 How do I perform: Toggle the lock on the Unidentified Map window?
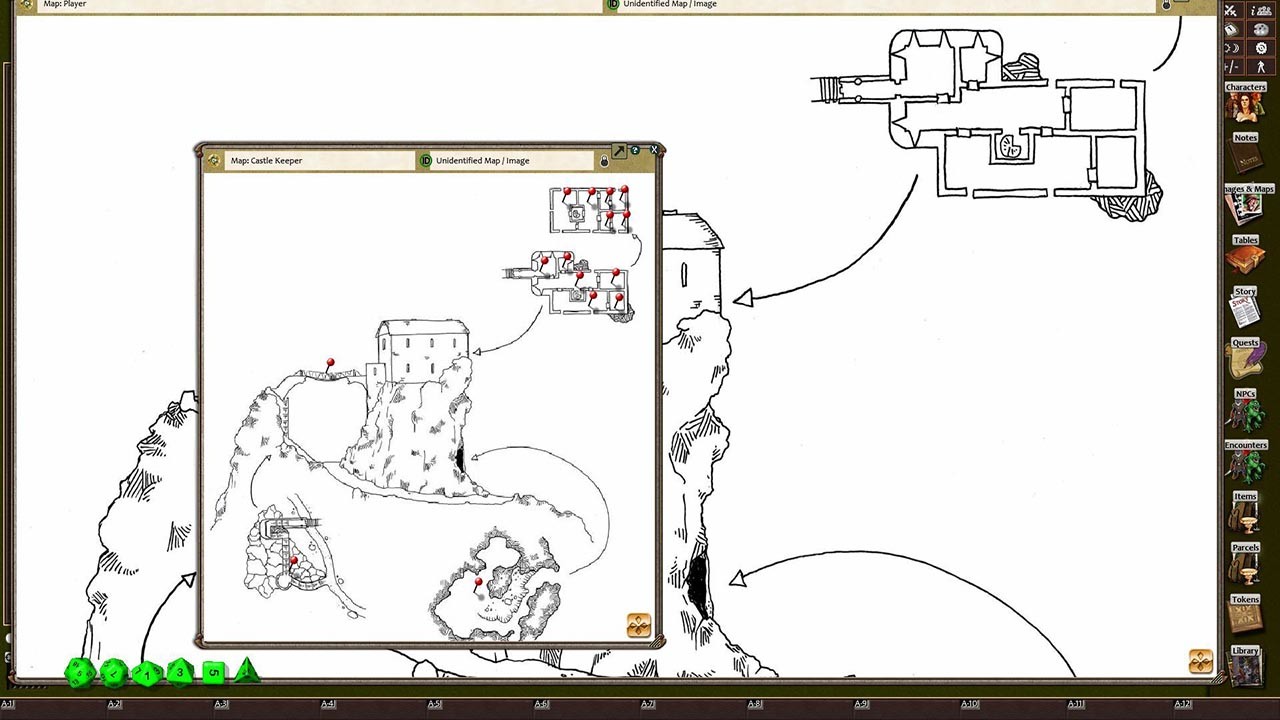(x=1167, y=5)
